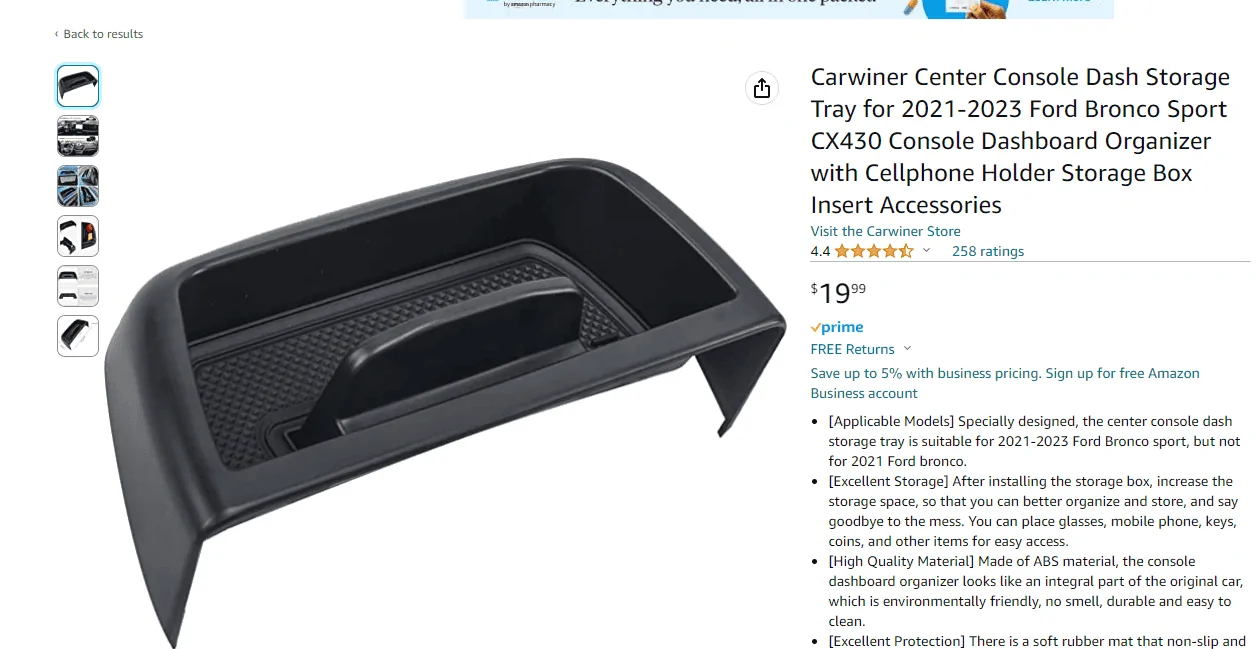Open the FREE Returns details
Image resolution: width=1256 pixels, height=649 pixels.
853,349
